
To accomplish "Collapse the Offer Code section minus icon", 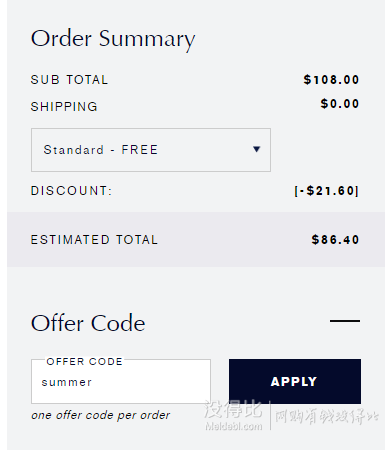I will (345, 321).
